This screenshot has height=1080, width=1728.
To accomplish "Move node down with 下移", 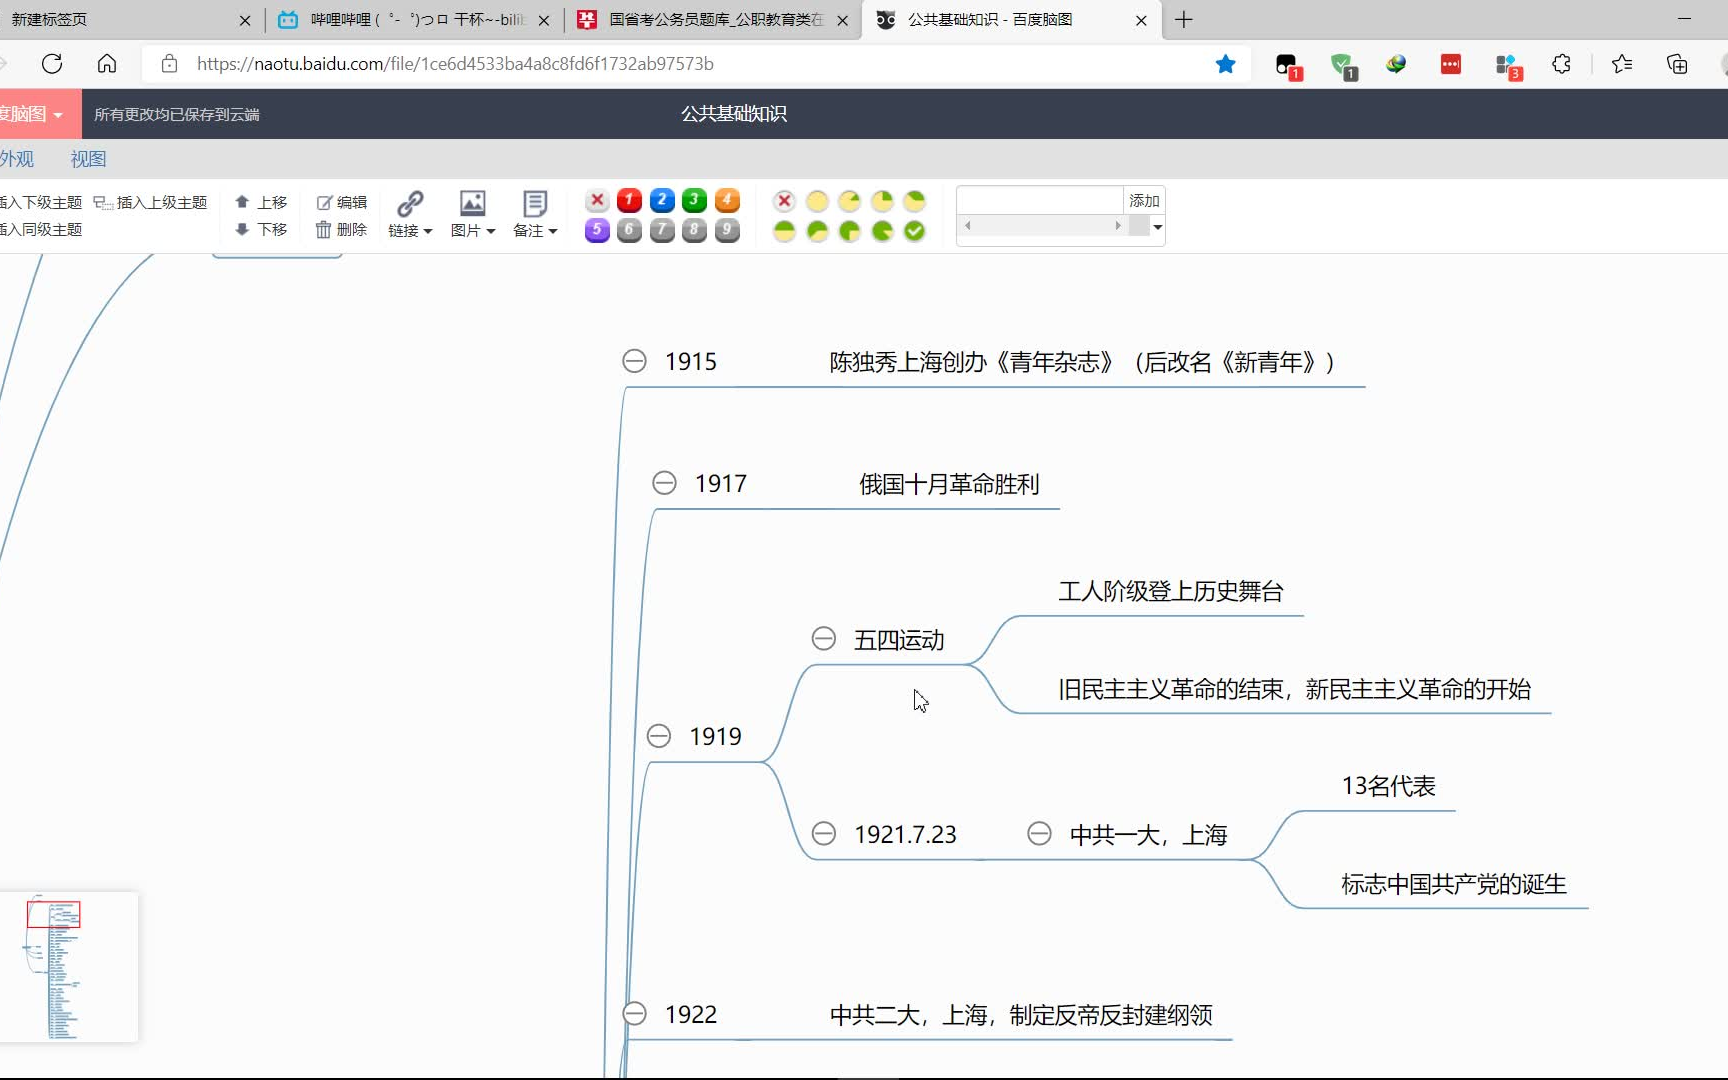I will click(x=261, y=229).
